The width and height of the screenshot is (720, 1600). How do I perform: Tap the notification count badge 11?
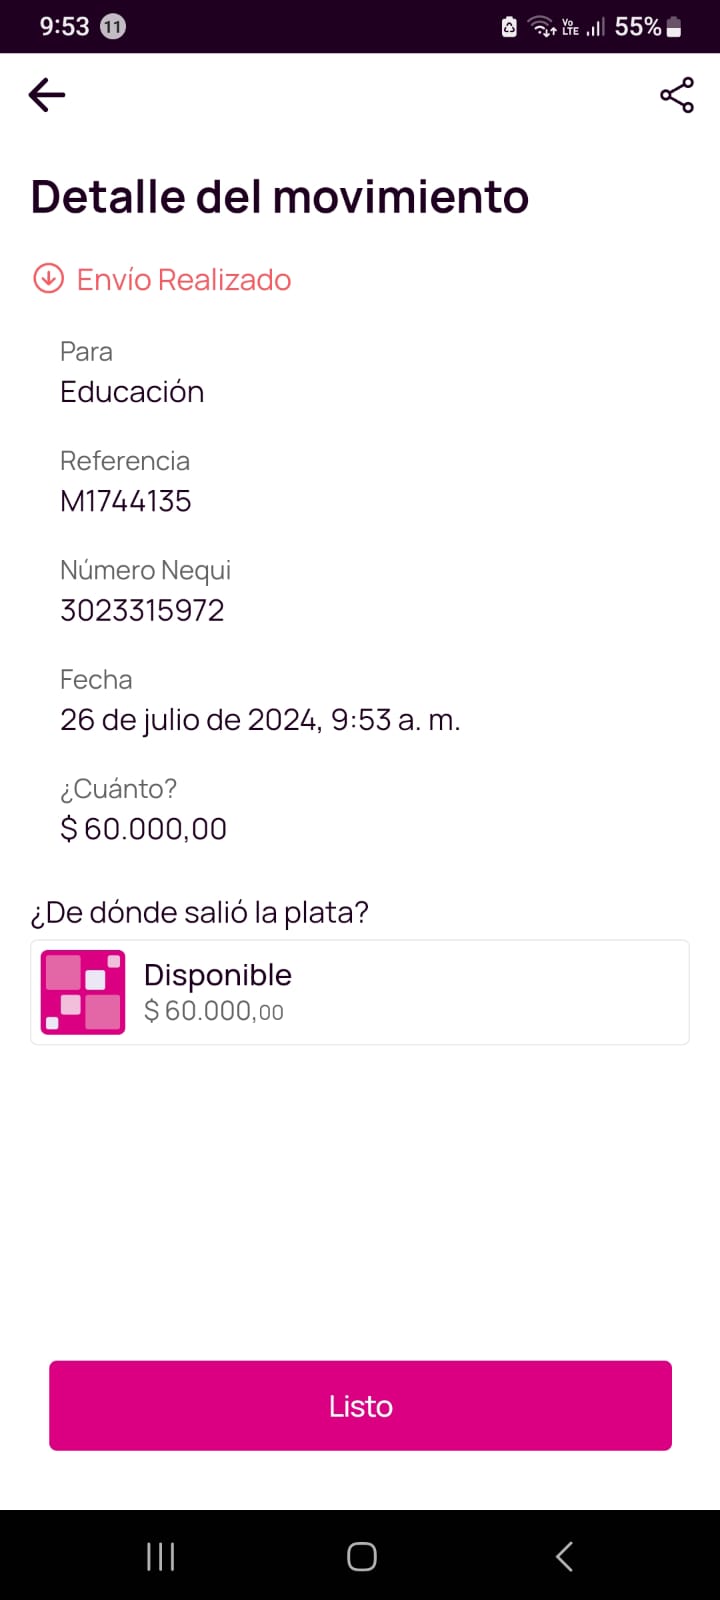pos(113,27)
